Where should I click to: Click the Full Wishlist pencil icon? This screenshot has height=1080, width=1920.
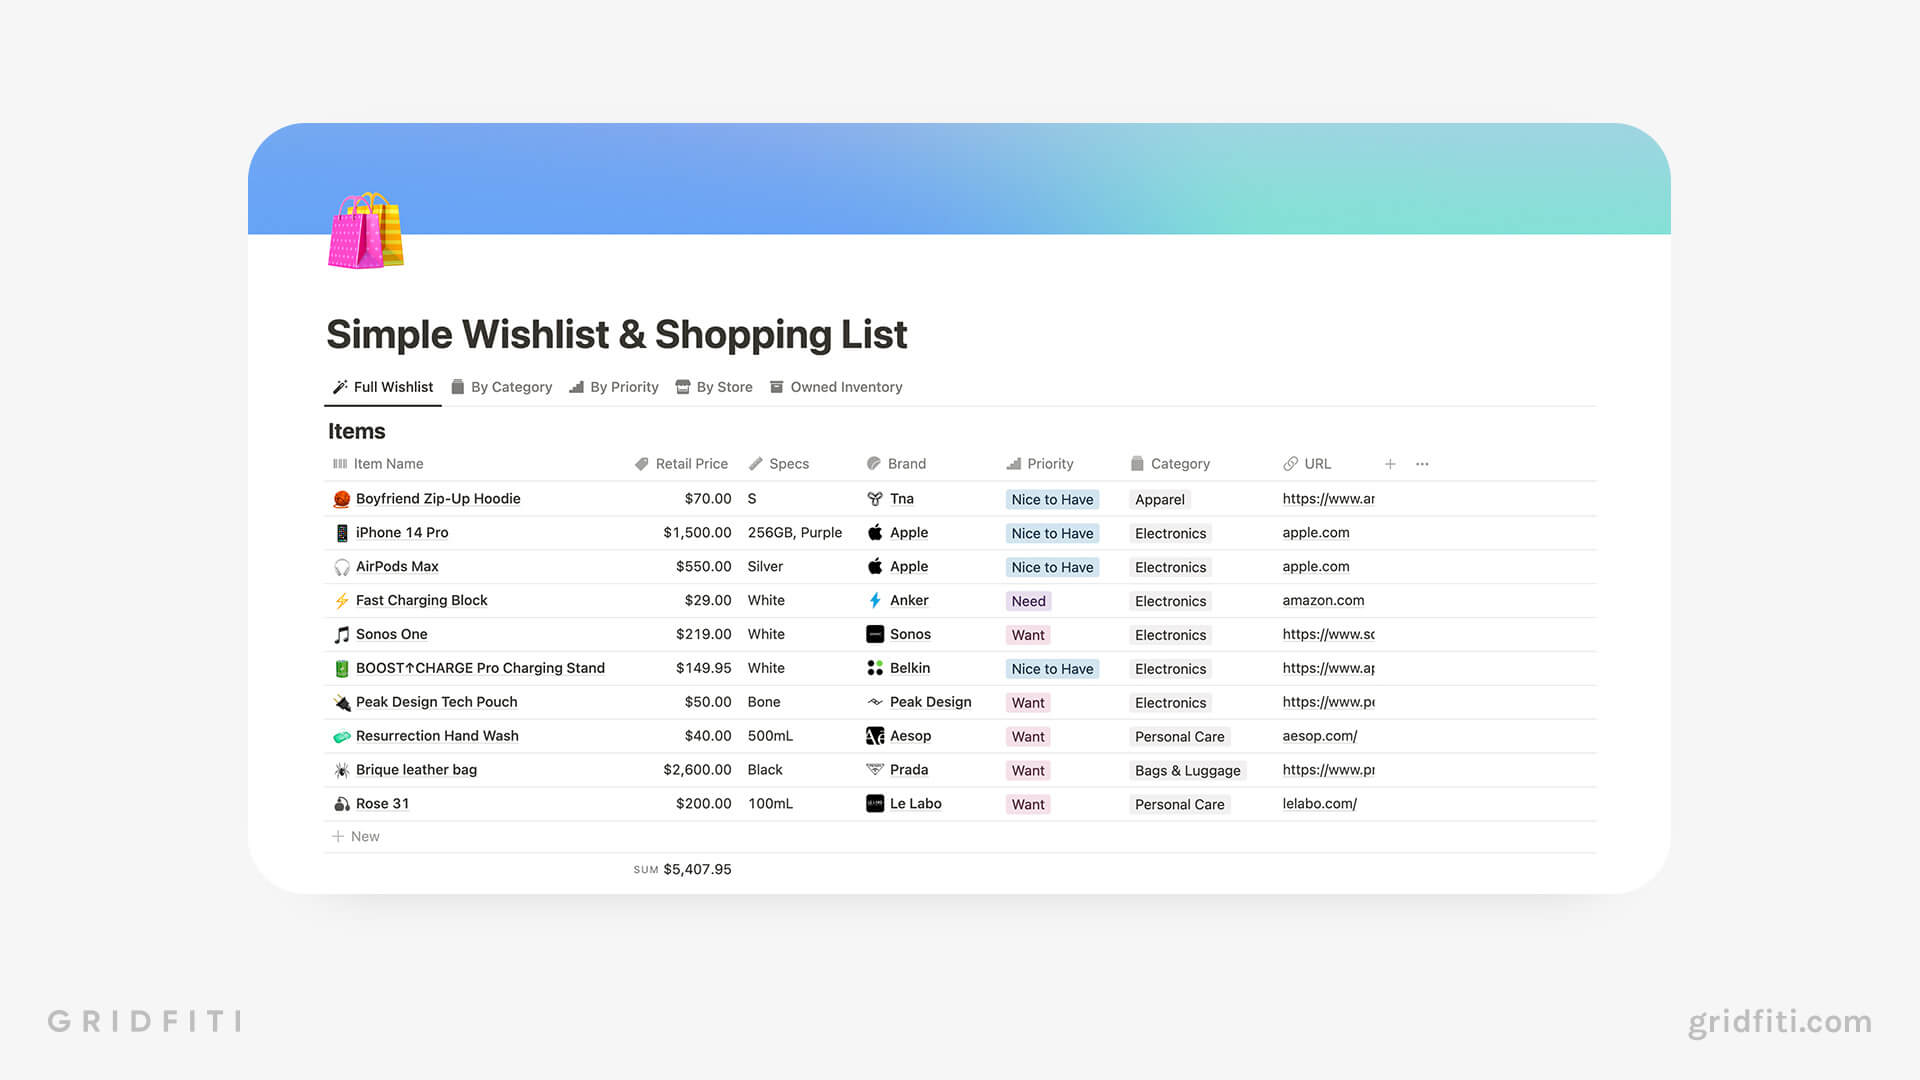pyautogui.click(x=339, y=386)
